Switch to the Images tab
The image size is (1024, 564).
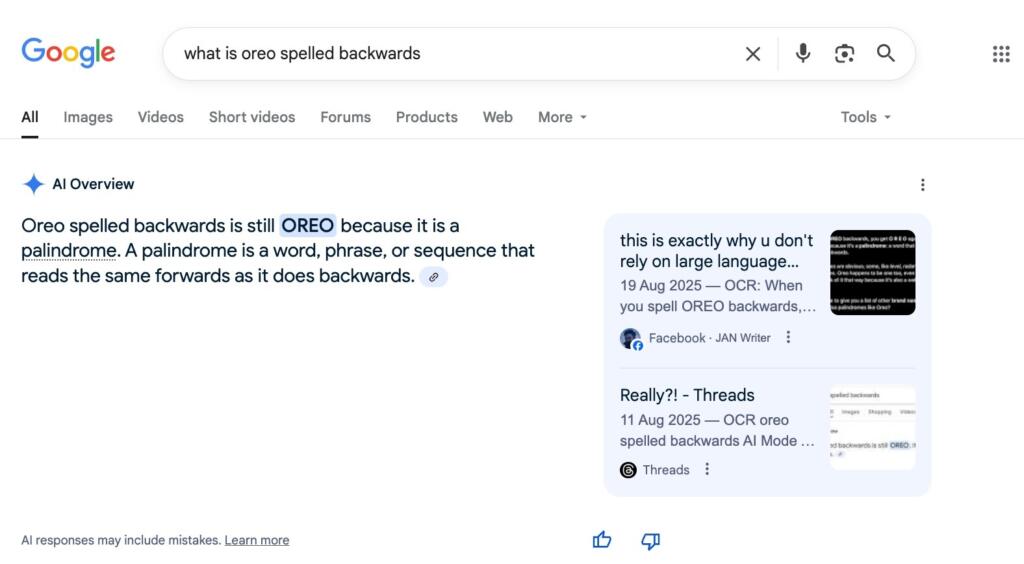tap(88, 117)
